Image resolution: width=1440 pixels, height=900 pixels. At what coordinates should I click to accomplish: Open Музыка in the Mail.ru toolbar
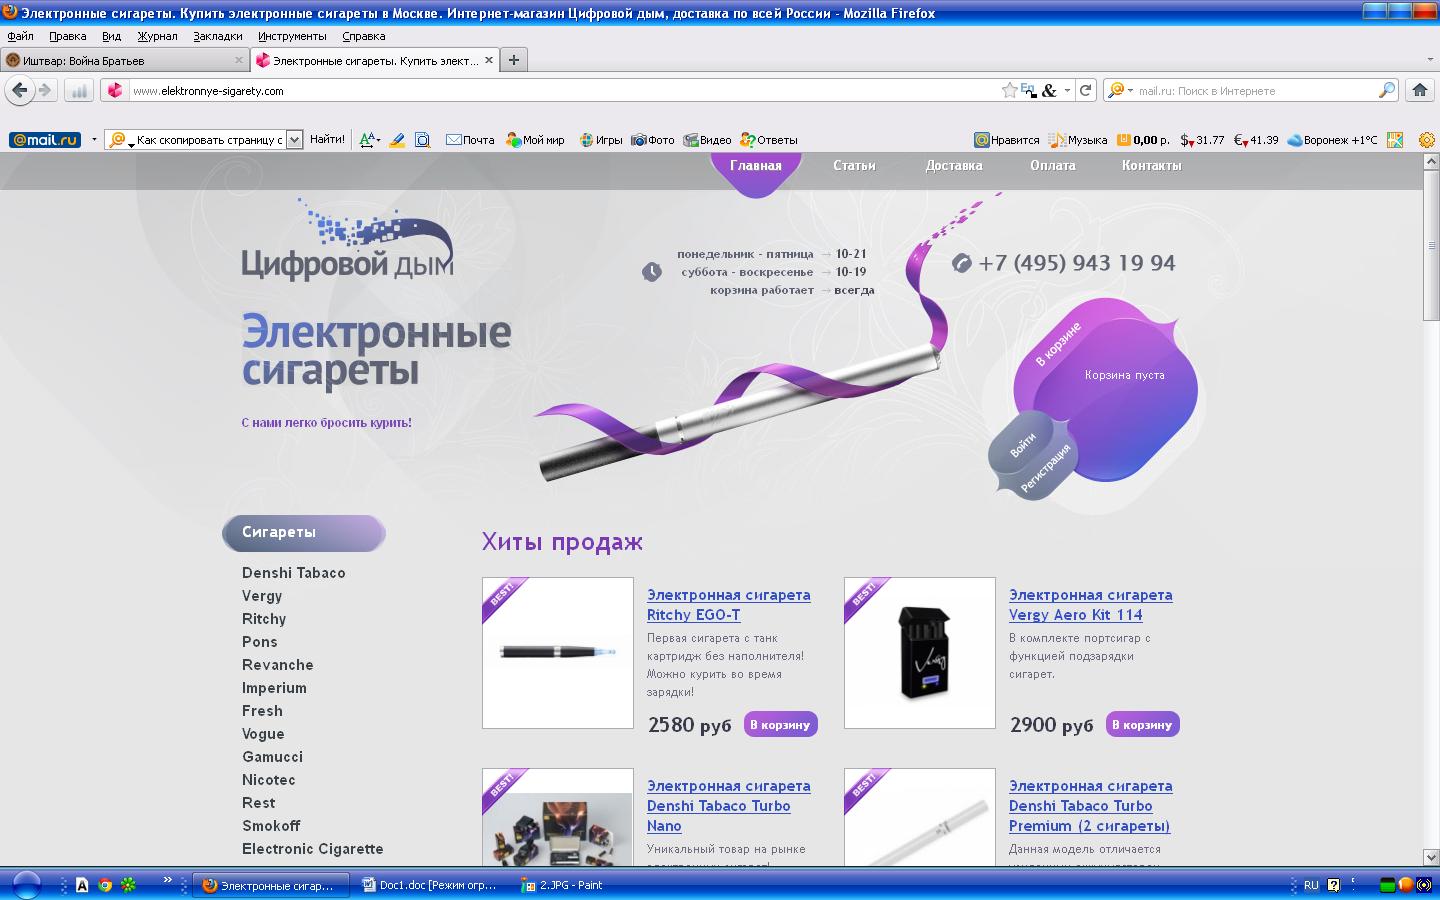1078,140
